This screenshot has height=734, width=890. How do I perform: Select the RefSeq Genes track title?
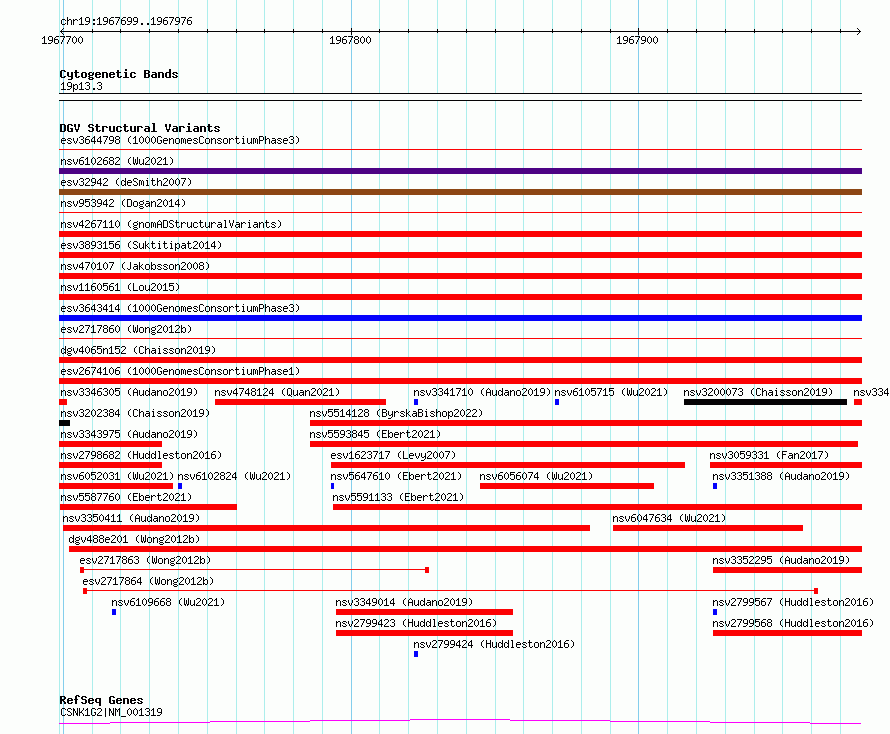click(x=101, y=700)
